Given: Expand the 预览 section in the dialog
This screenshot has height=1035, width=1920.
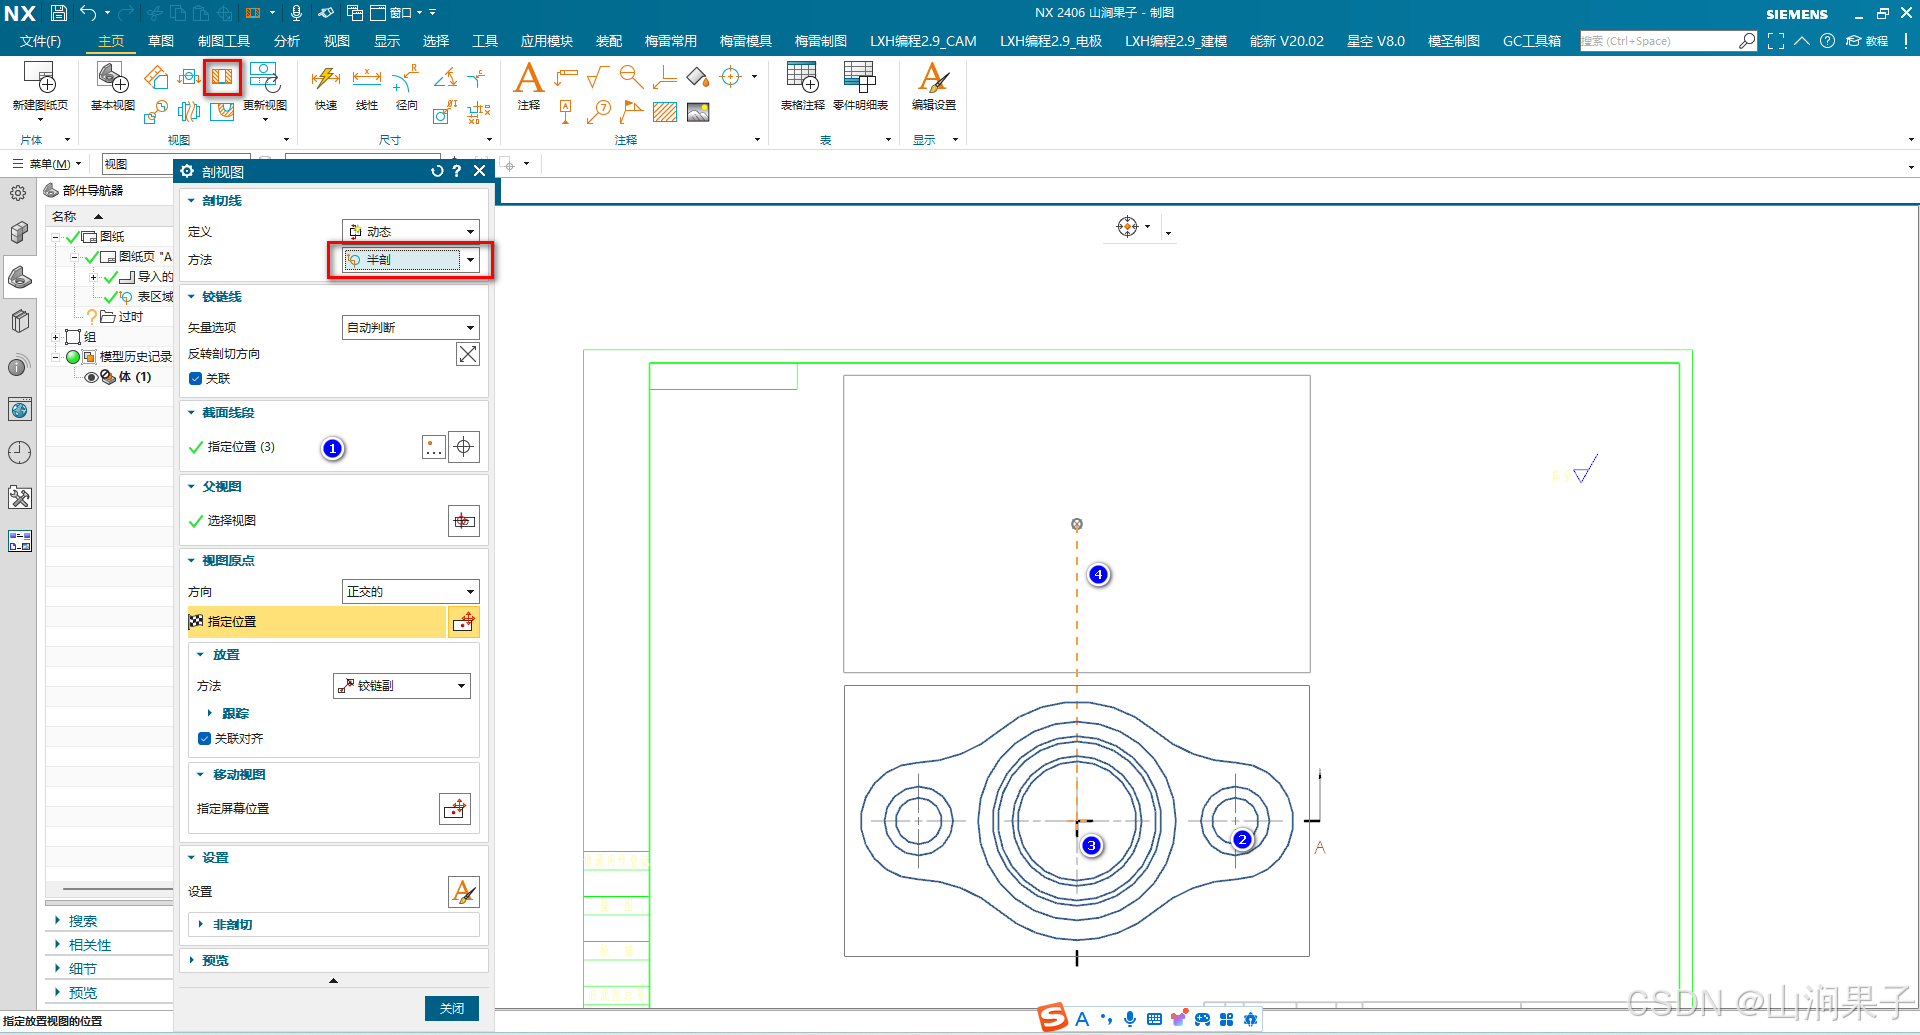Looking at the screenshot, I should coord(215,961).
